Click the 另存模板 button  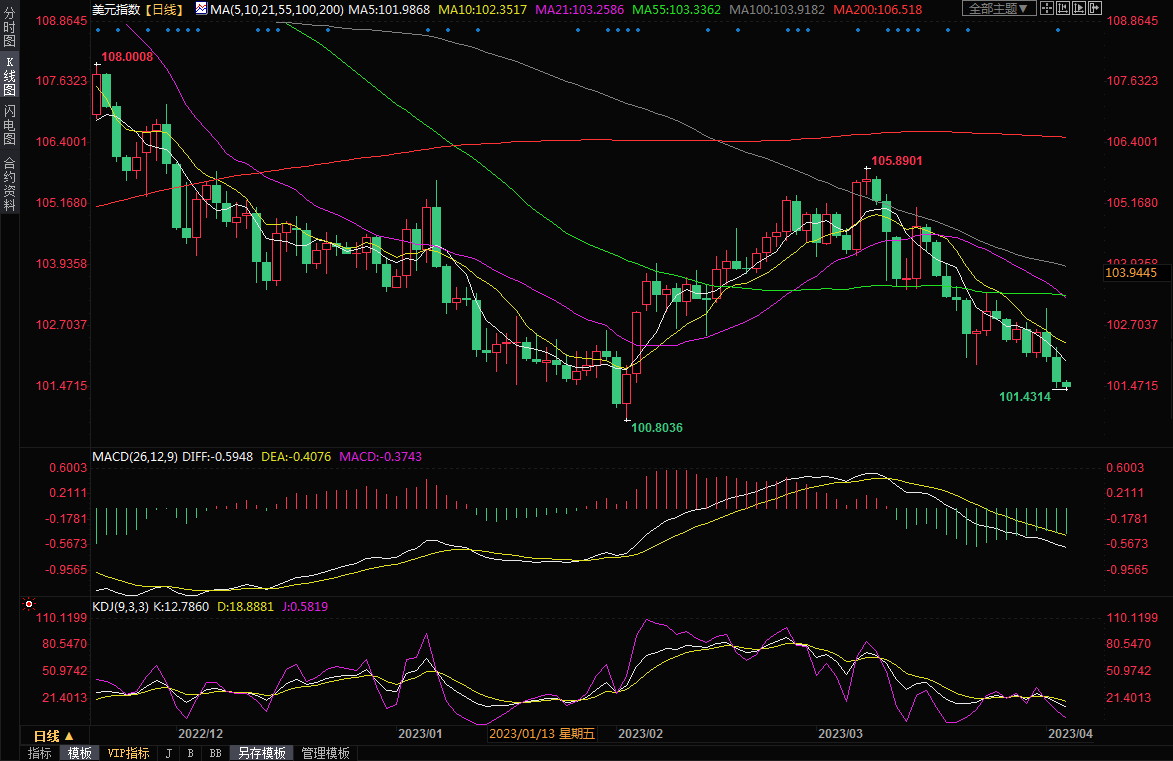click(261, 753)
